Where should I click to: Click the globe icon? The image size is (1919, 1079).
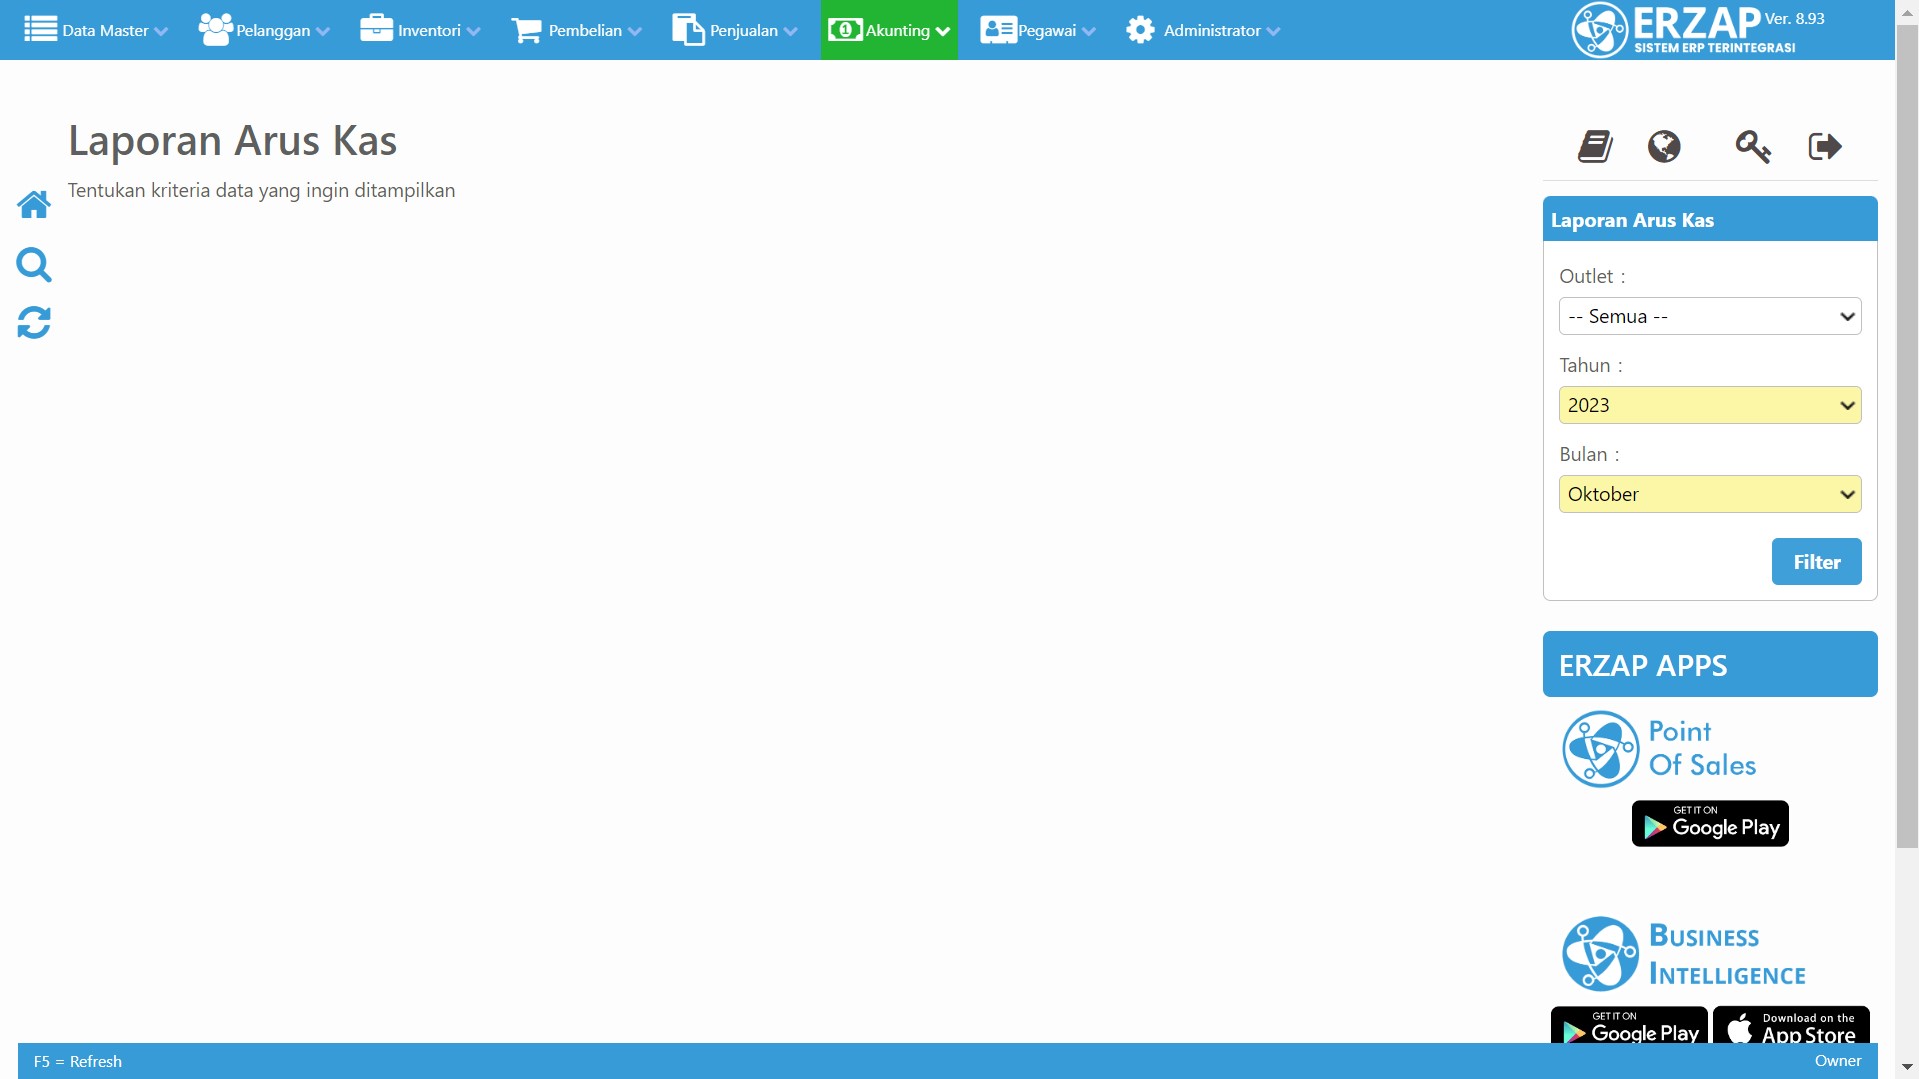pos(1664,147)
